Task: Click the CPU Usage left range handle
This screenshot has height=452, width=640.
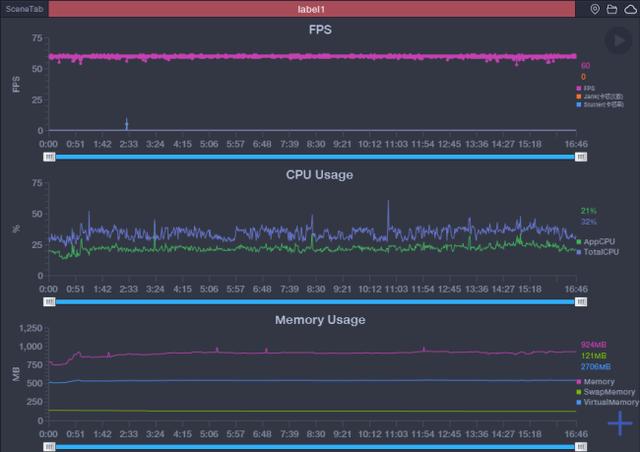Action: (49, 302)
